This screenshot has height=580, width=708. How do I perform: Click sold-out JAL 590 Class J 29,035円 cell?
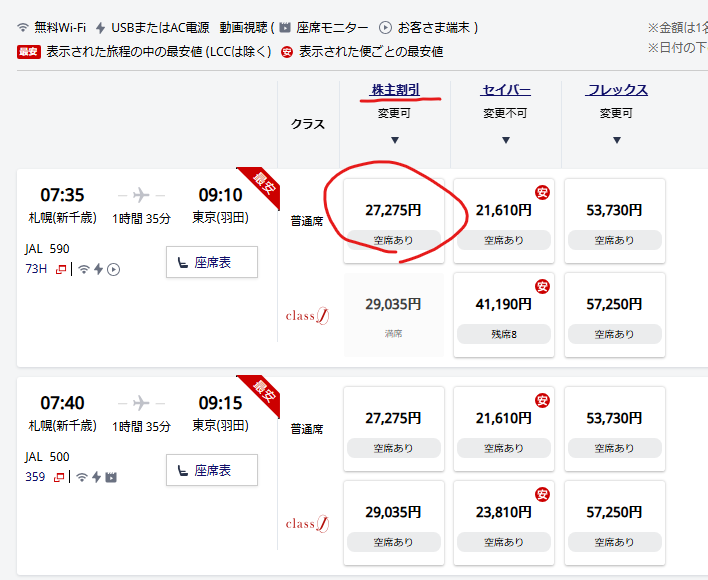(394, 315)
